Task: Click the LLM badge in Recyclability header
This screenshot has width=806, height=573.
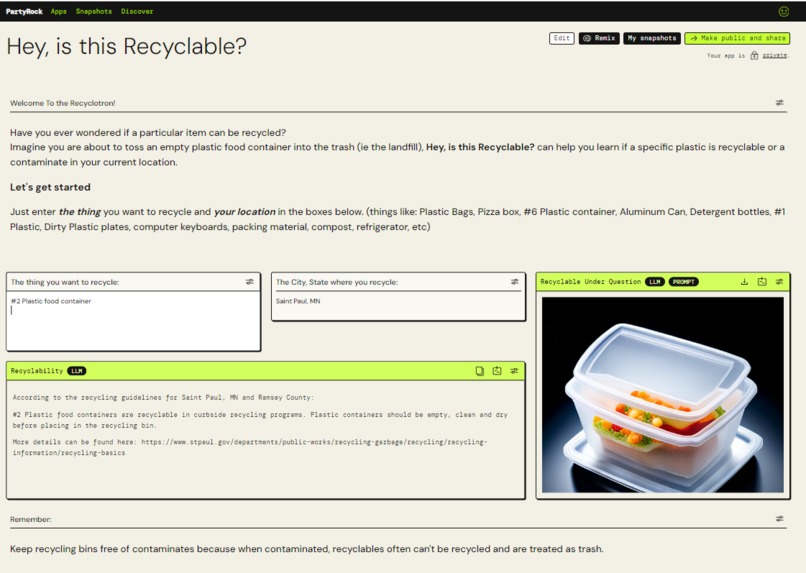Action: 77,371
